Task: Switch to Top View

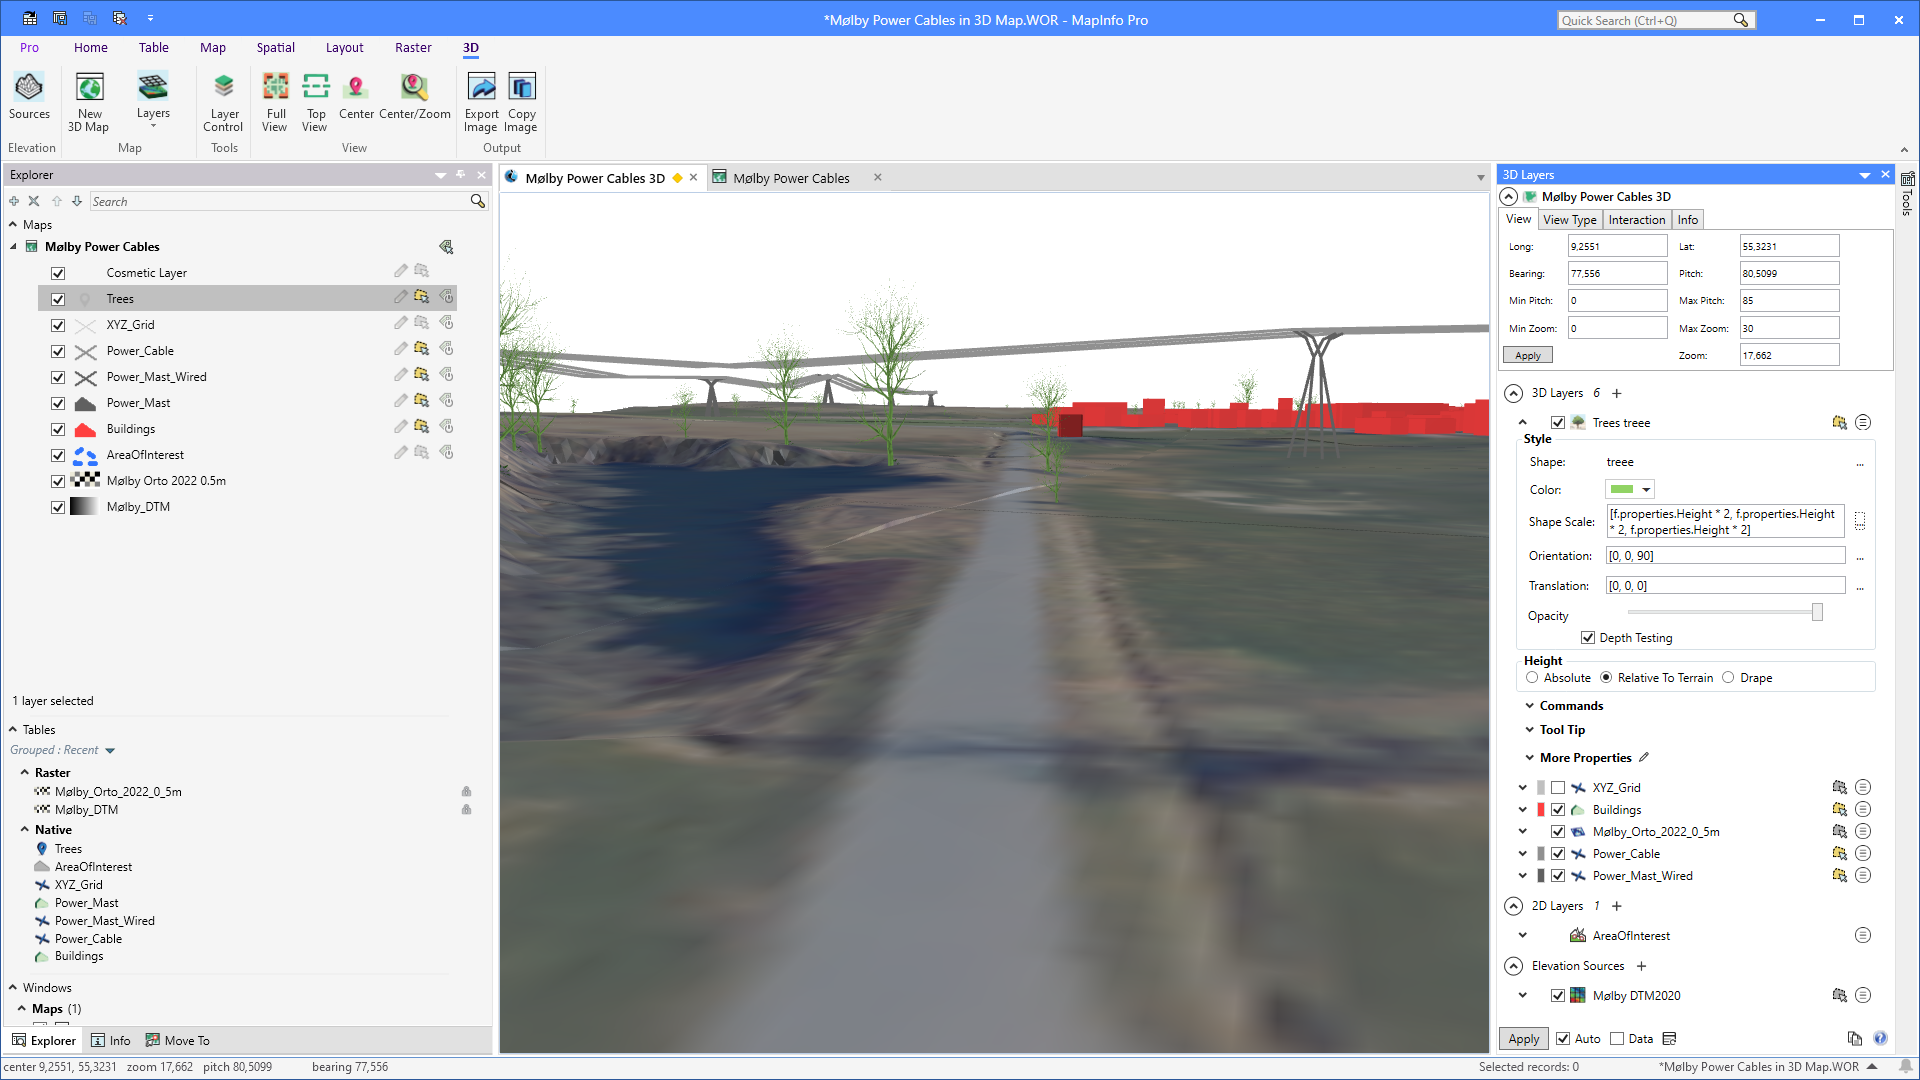Action: pos(315,97)
